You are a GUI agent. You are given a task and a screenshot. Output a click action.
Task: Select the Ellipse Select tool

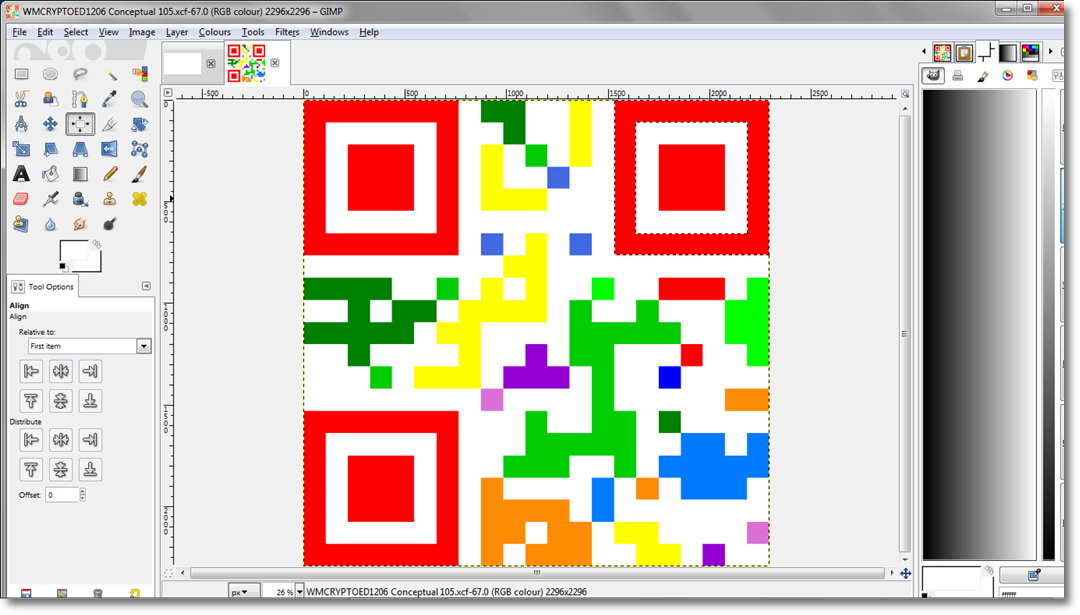click(50, 74)
